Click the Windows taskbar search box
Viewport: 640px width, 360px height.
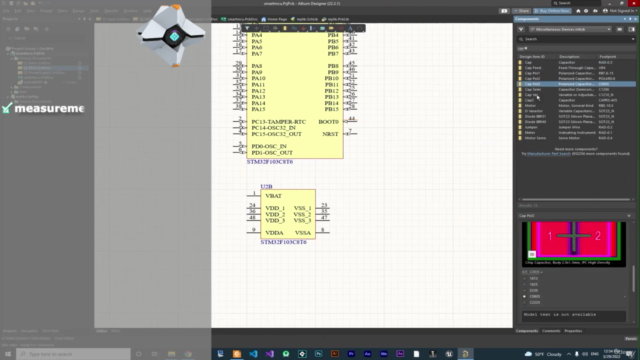(73, 354)
